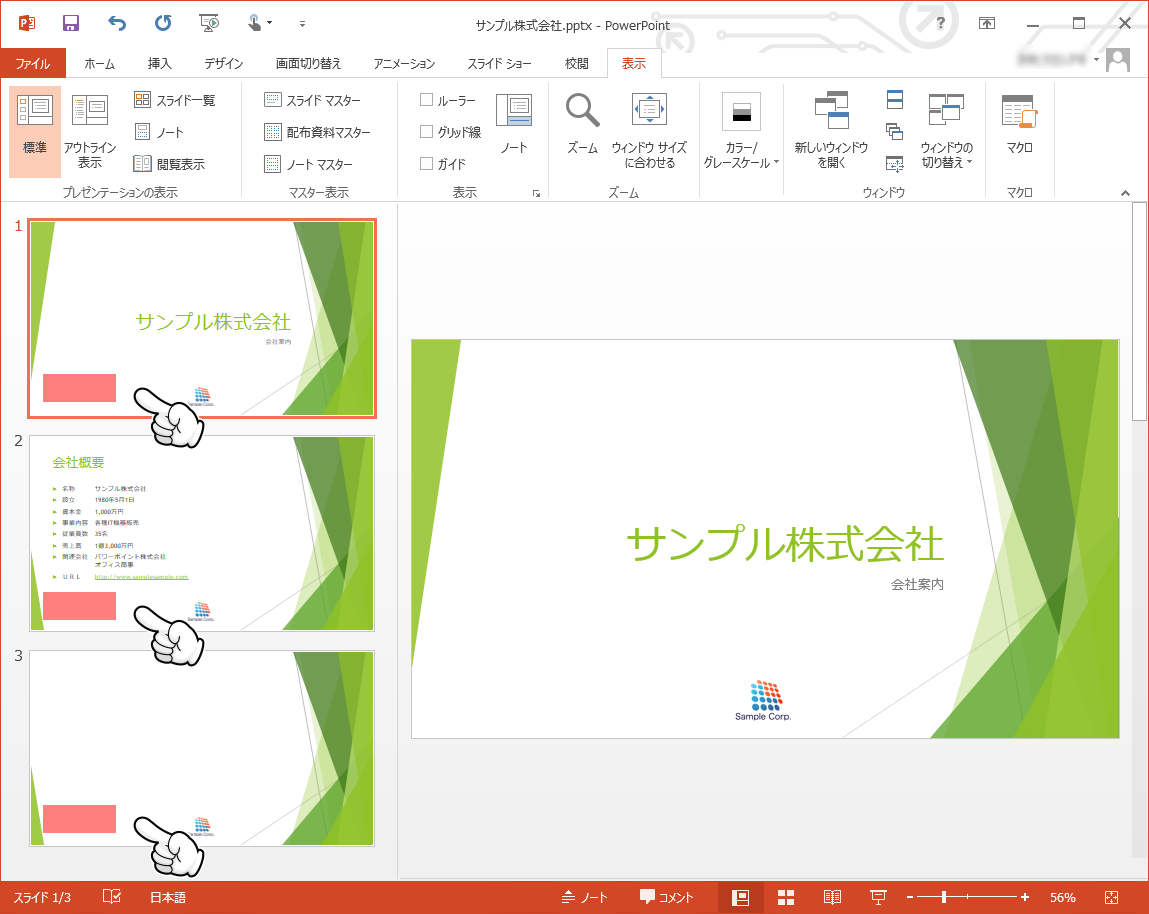Fit slide to window (ウィンドウ サイズに合わせる)
1149x914 pixels.
pyautogui.click(x=649, y=132)
